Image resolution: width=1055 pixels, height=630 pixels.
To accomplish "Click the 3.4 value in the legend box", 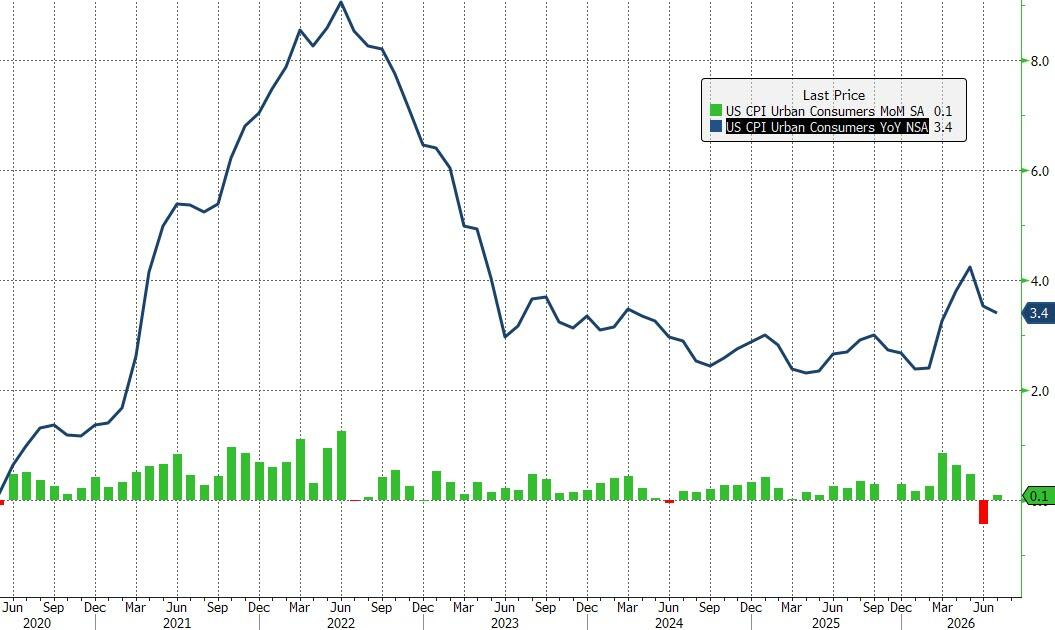I will tap(943, 127).
